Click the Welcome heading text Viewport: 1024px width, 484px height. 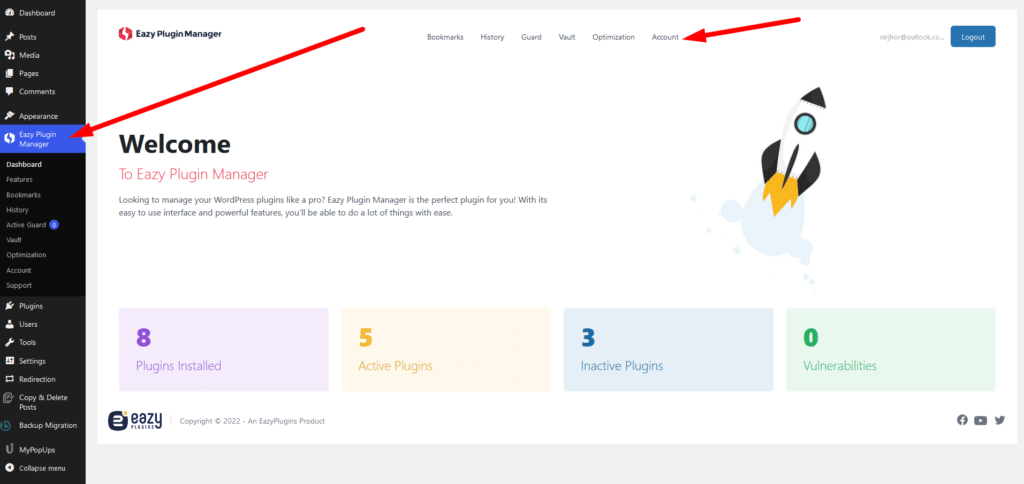tap(174, 144)
